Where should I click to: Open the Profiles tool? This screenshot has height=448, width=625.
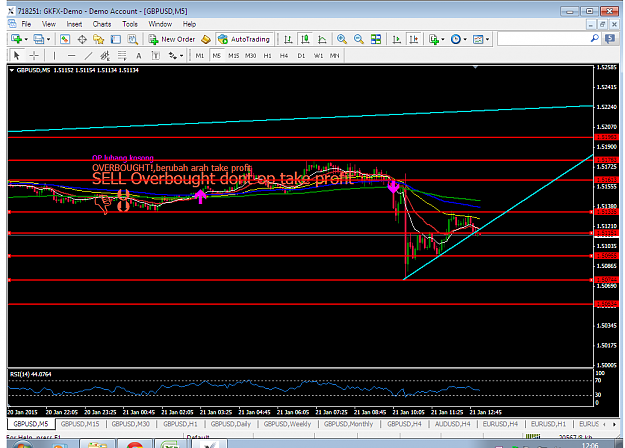pos(39,39)
